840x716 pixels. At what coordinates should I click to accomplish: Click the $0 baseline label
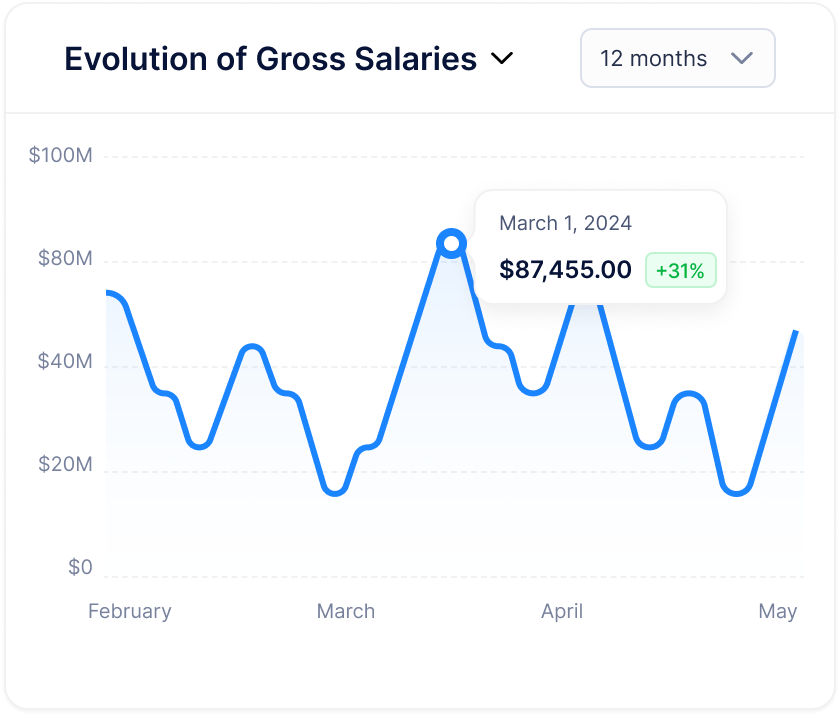coord(80,567)
